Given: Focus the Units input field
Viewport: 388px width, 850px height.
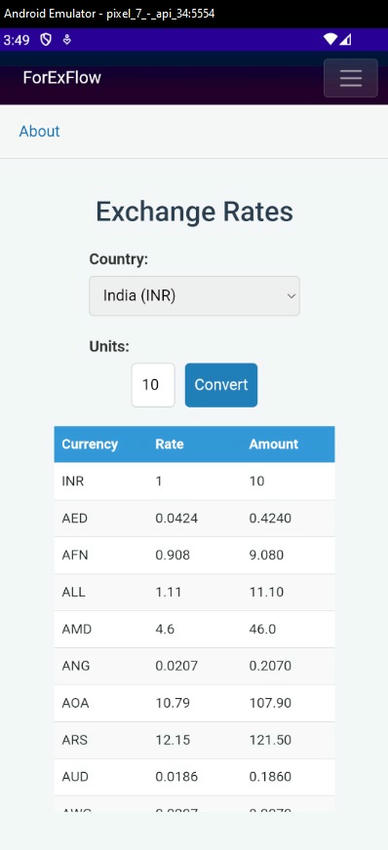Looking at the screenshot, I should point(153,385).
